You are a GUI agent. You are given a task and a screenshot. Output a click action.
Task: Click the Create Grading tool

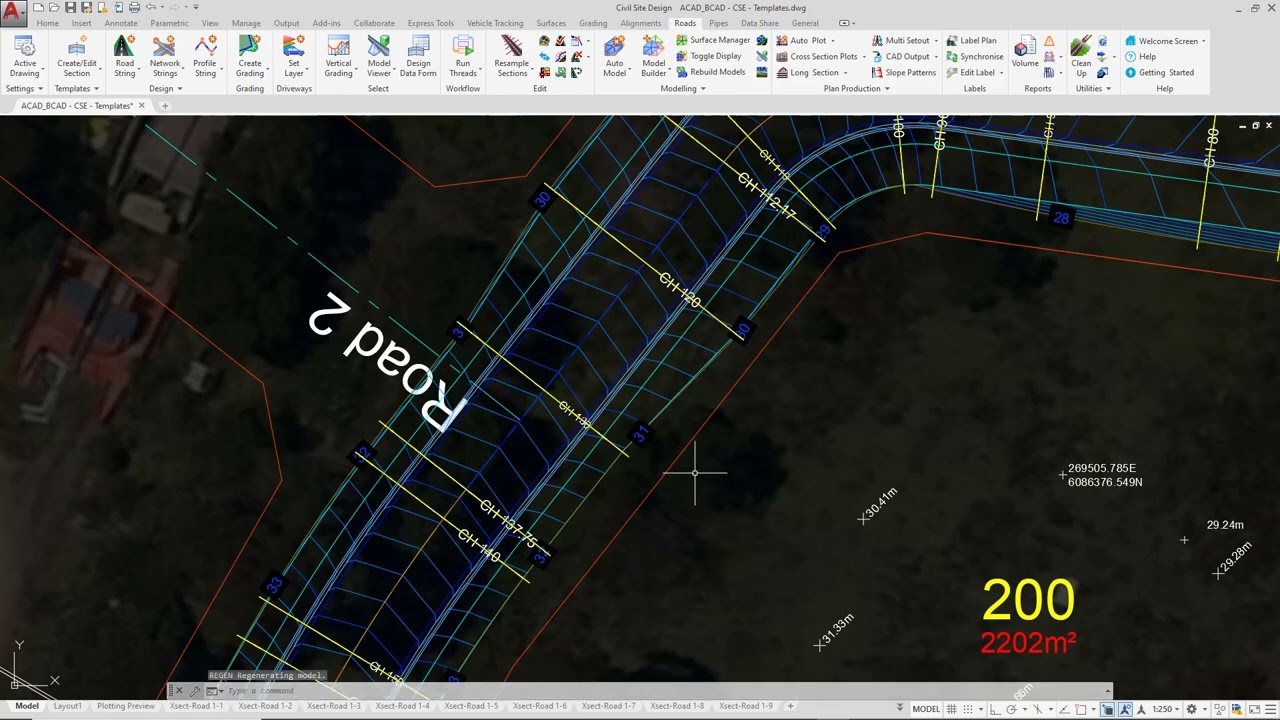point(250,56)
